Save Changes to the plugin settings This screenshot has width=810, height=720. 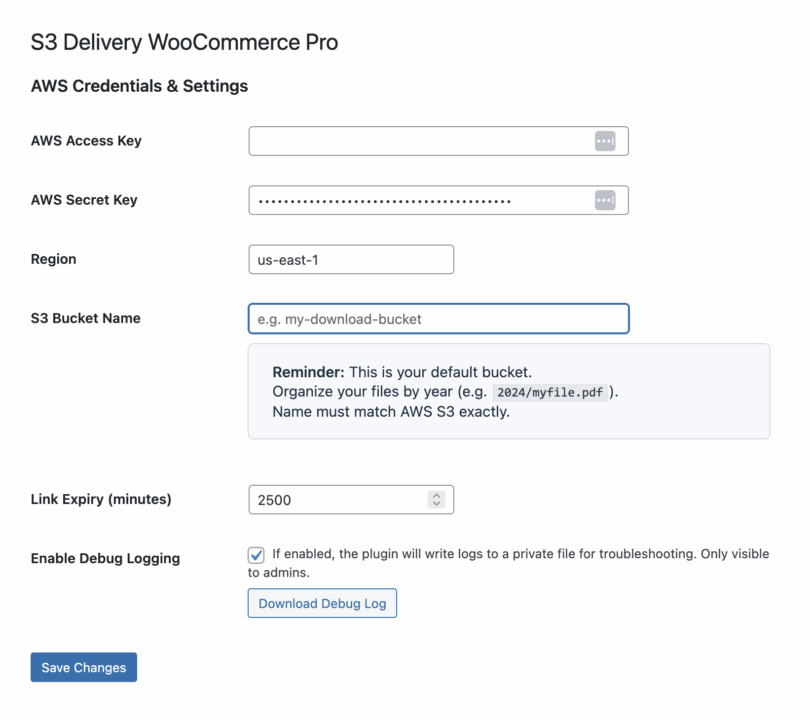[83, 667]
